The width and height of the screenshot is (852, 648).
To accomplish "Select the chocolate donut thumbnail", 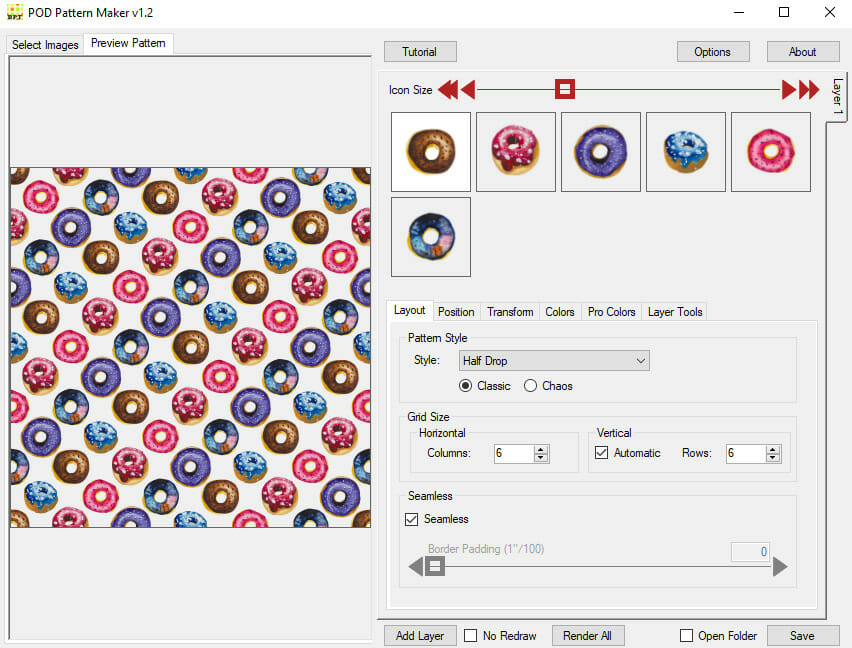I will [431, 152].
